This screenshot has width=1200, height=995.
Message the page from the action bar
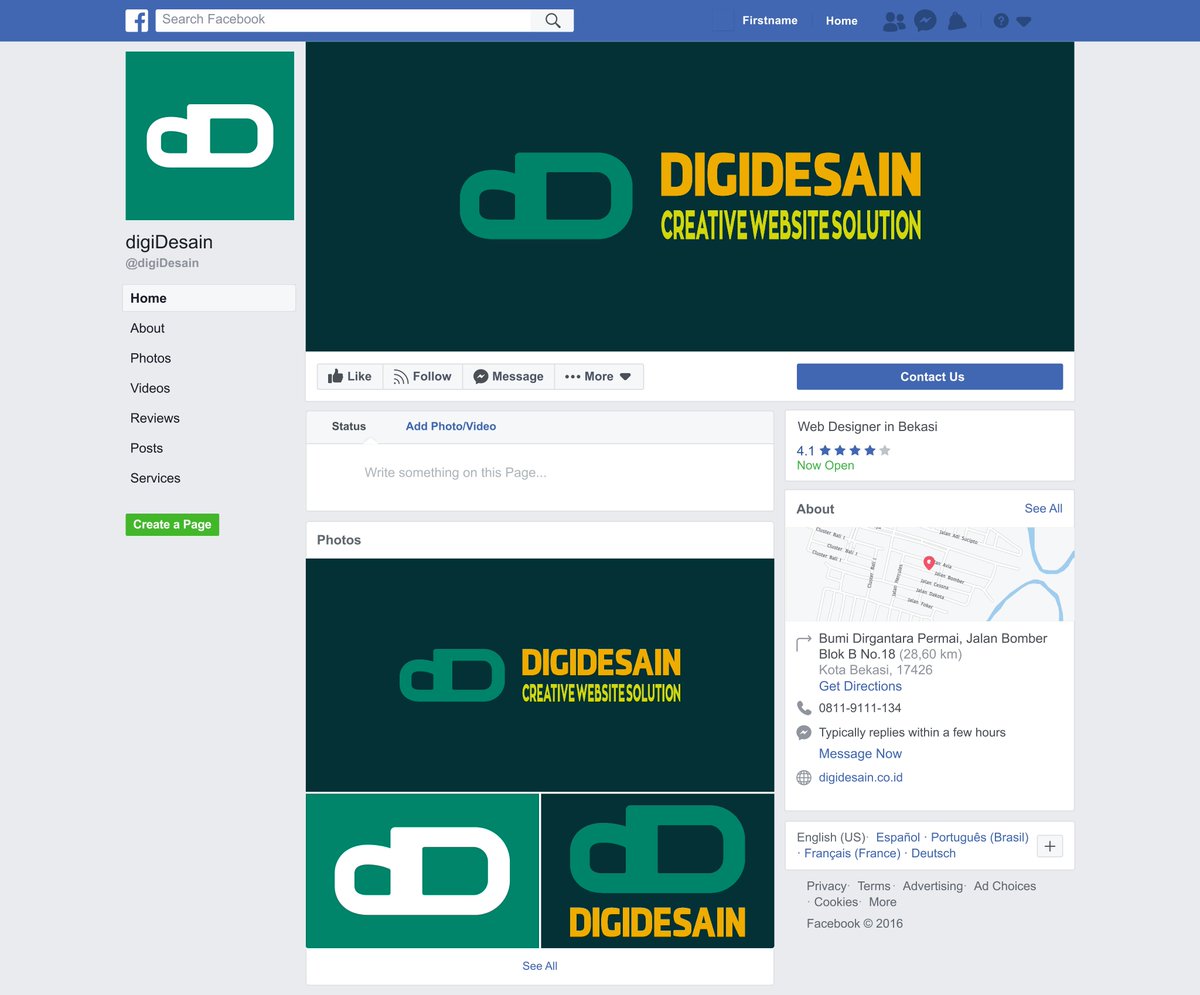(509, 377)
